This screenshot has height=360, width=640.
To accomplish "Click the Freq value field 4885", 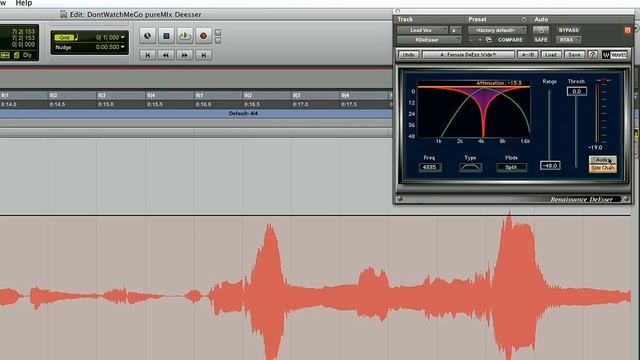I will (x=430, y=167).
